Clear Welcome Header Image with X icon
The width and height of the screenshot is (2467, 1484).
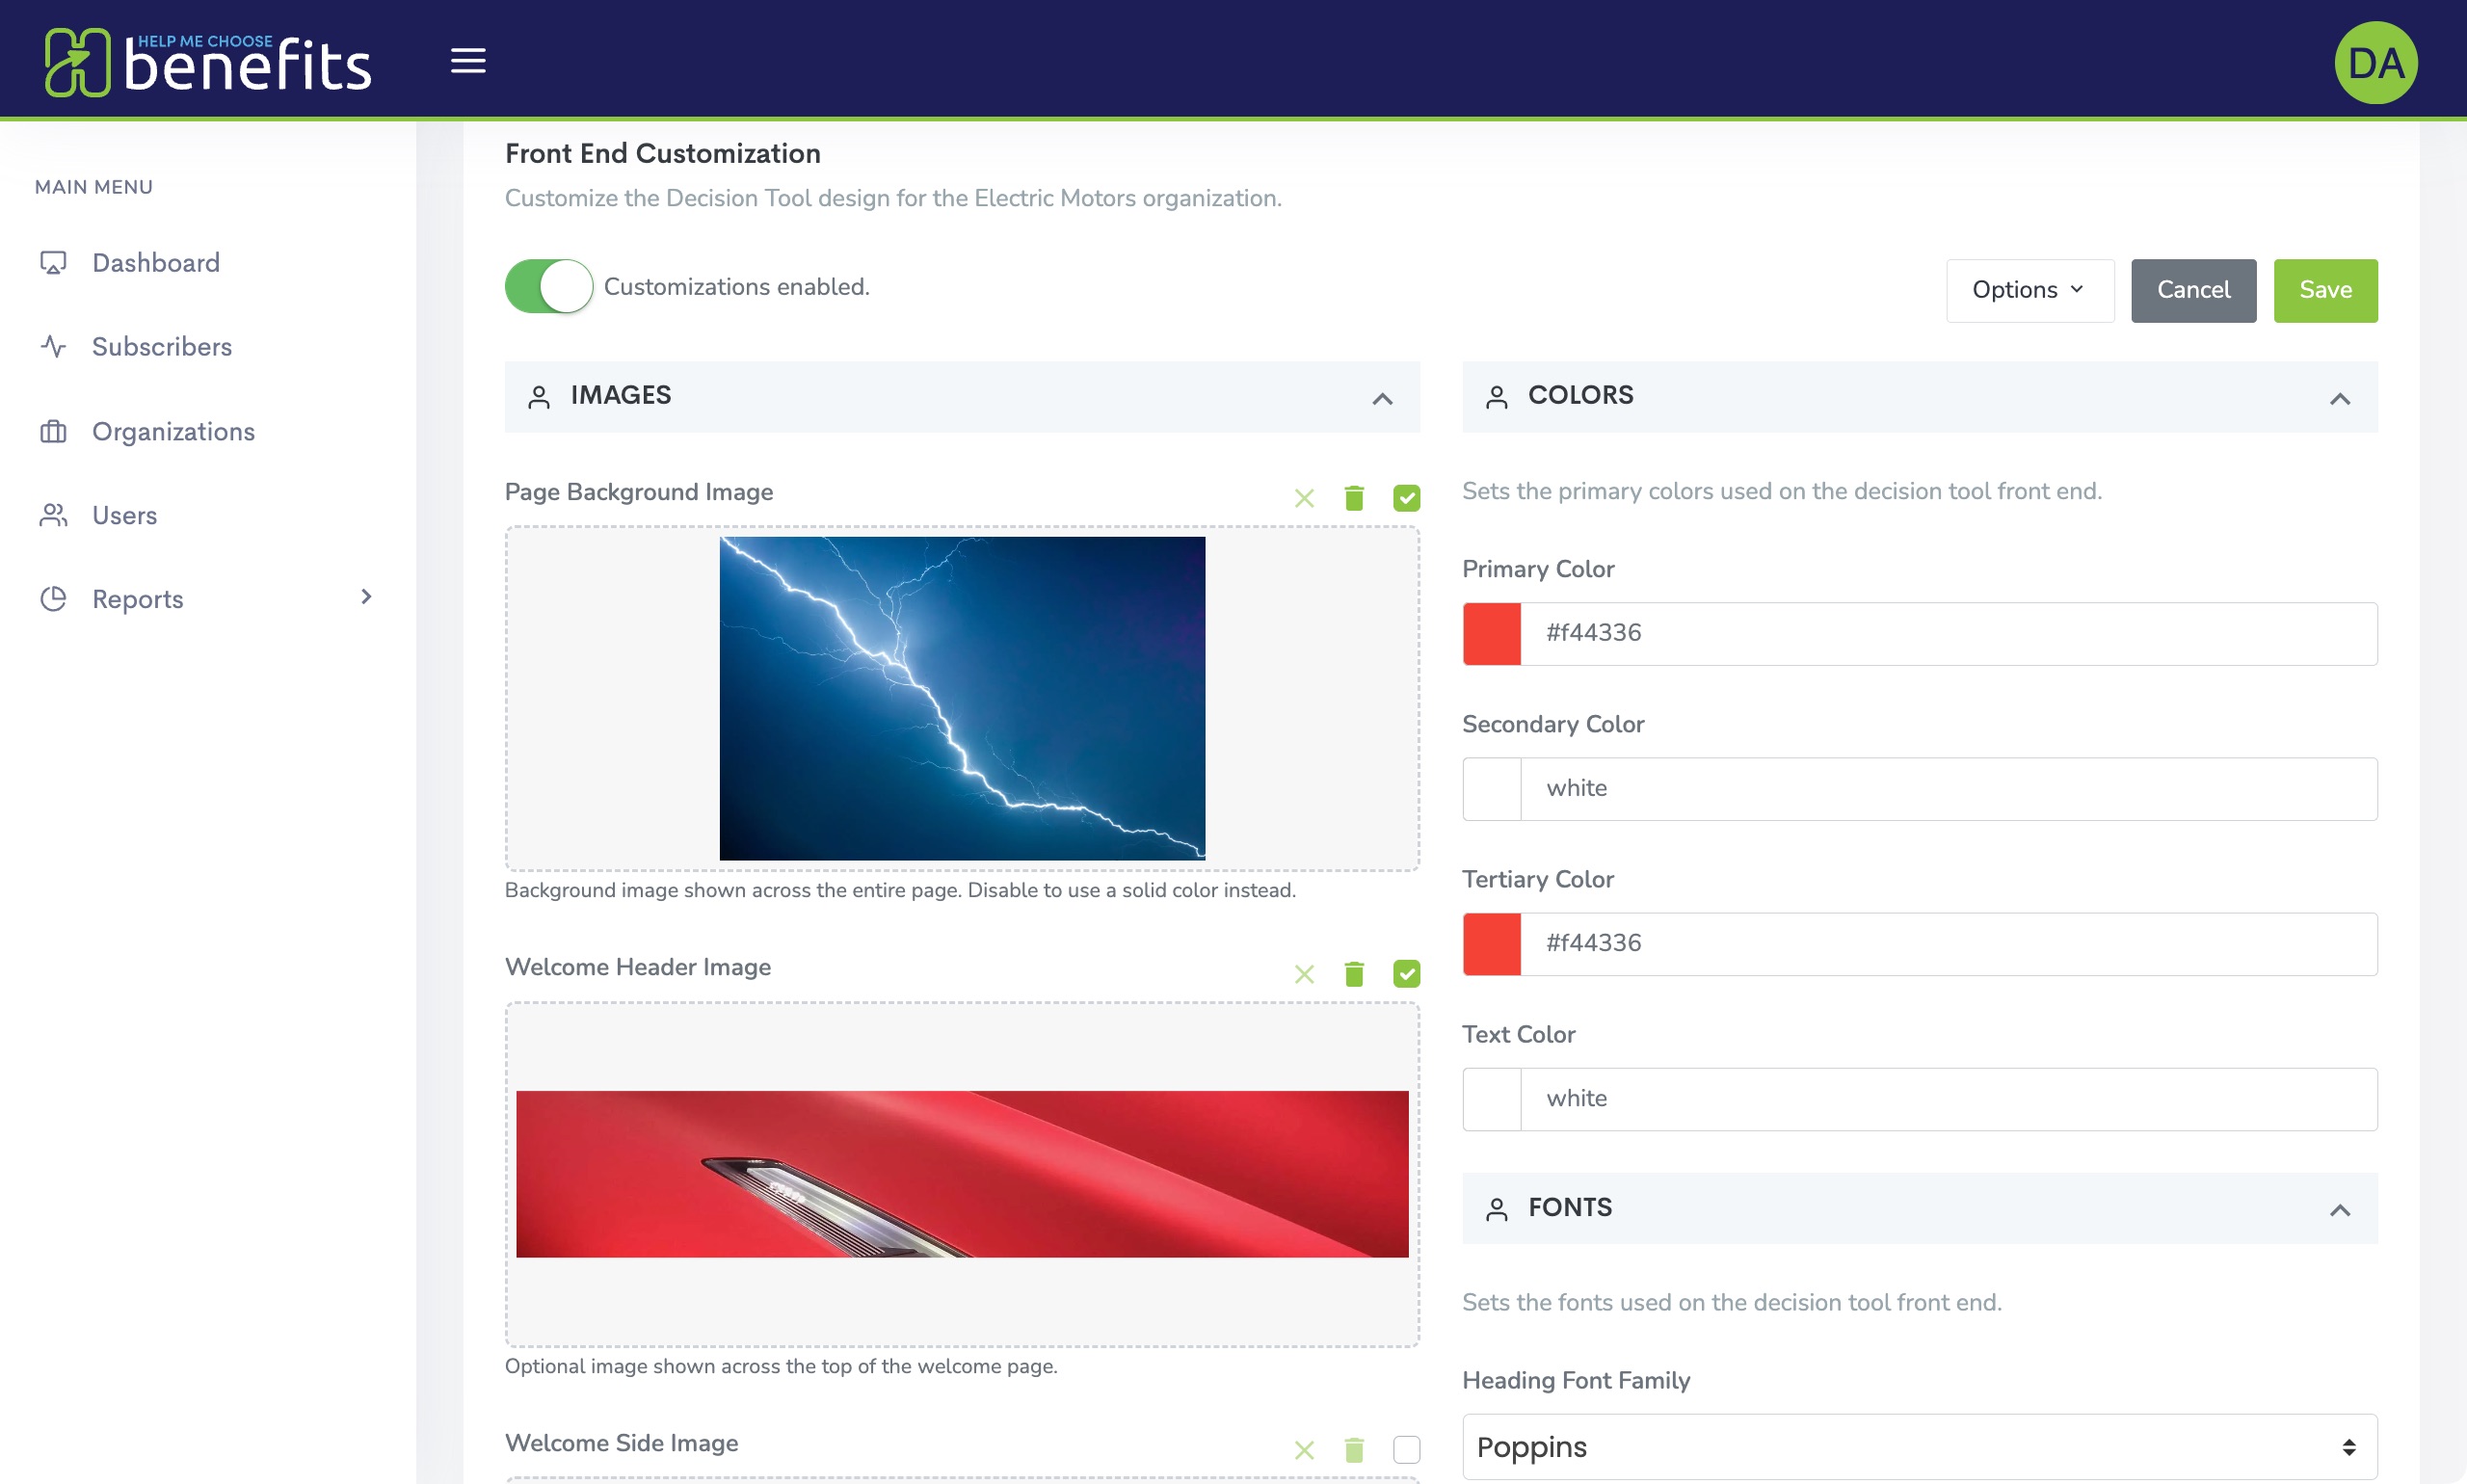(1304, 974)
